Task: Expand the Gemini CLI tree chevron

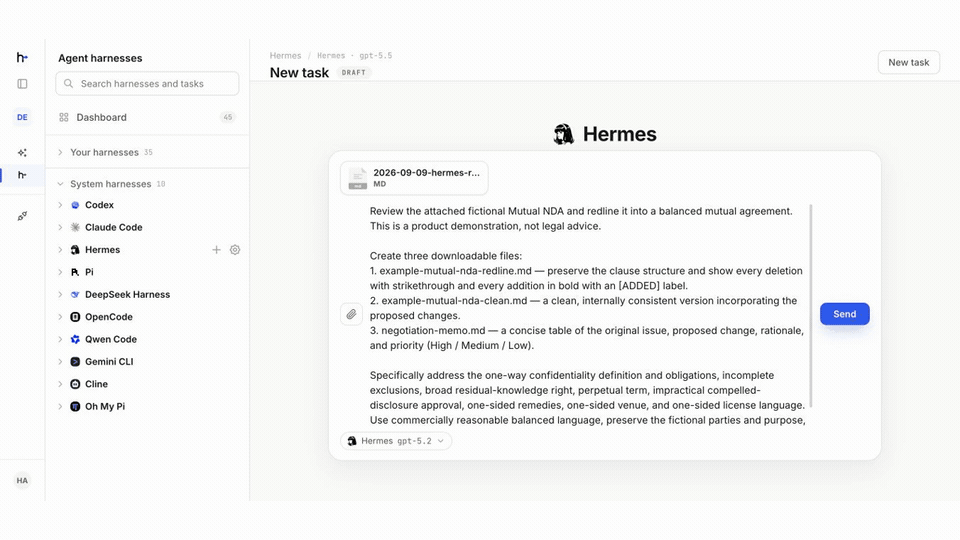Action: pyautogui.click(x=60, y=362)
